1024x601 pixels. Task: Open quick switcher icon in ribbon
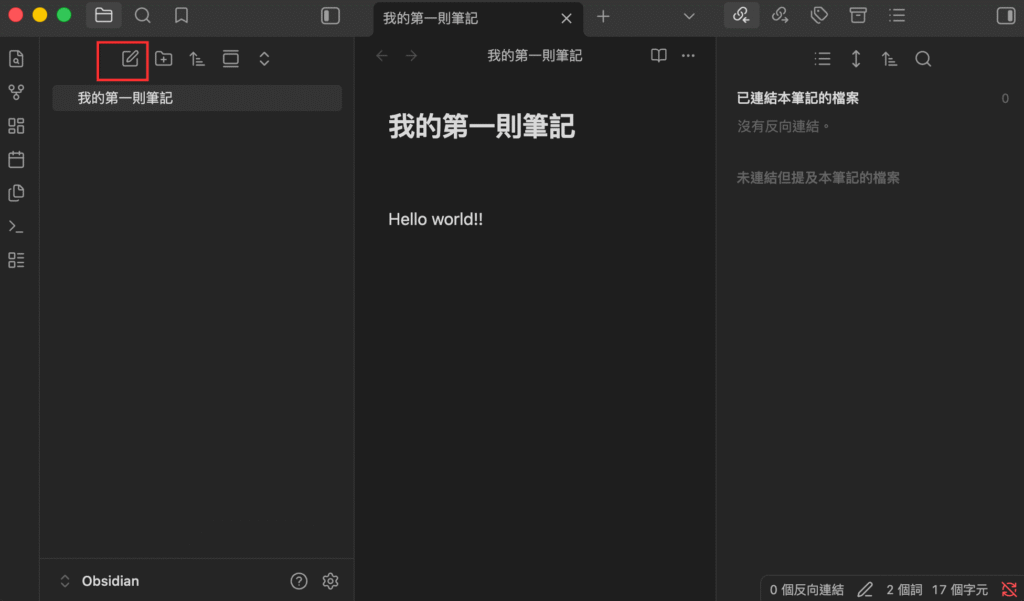[x=16, y=59]
